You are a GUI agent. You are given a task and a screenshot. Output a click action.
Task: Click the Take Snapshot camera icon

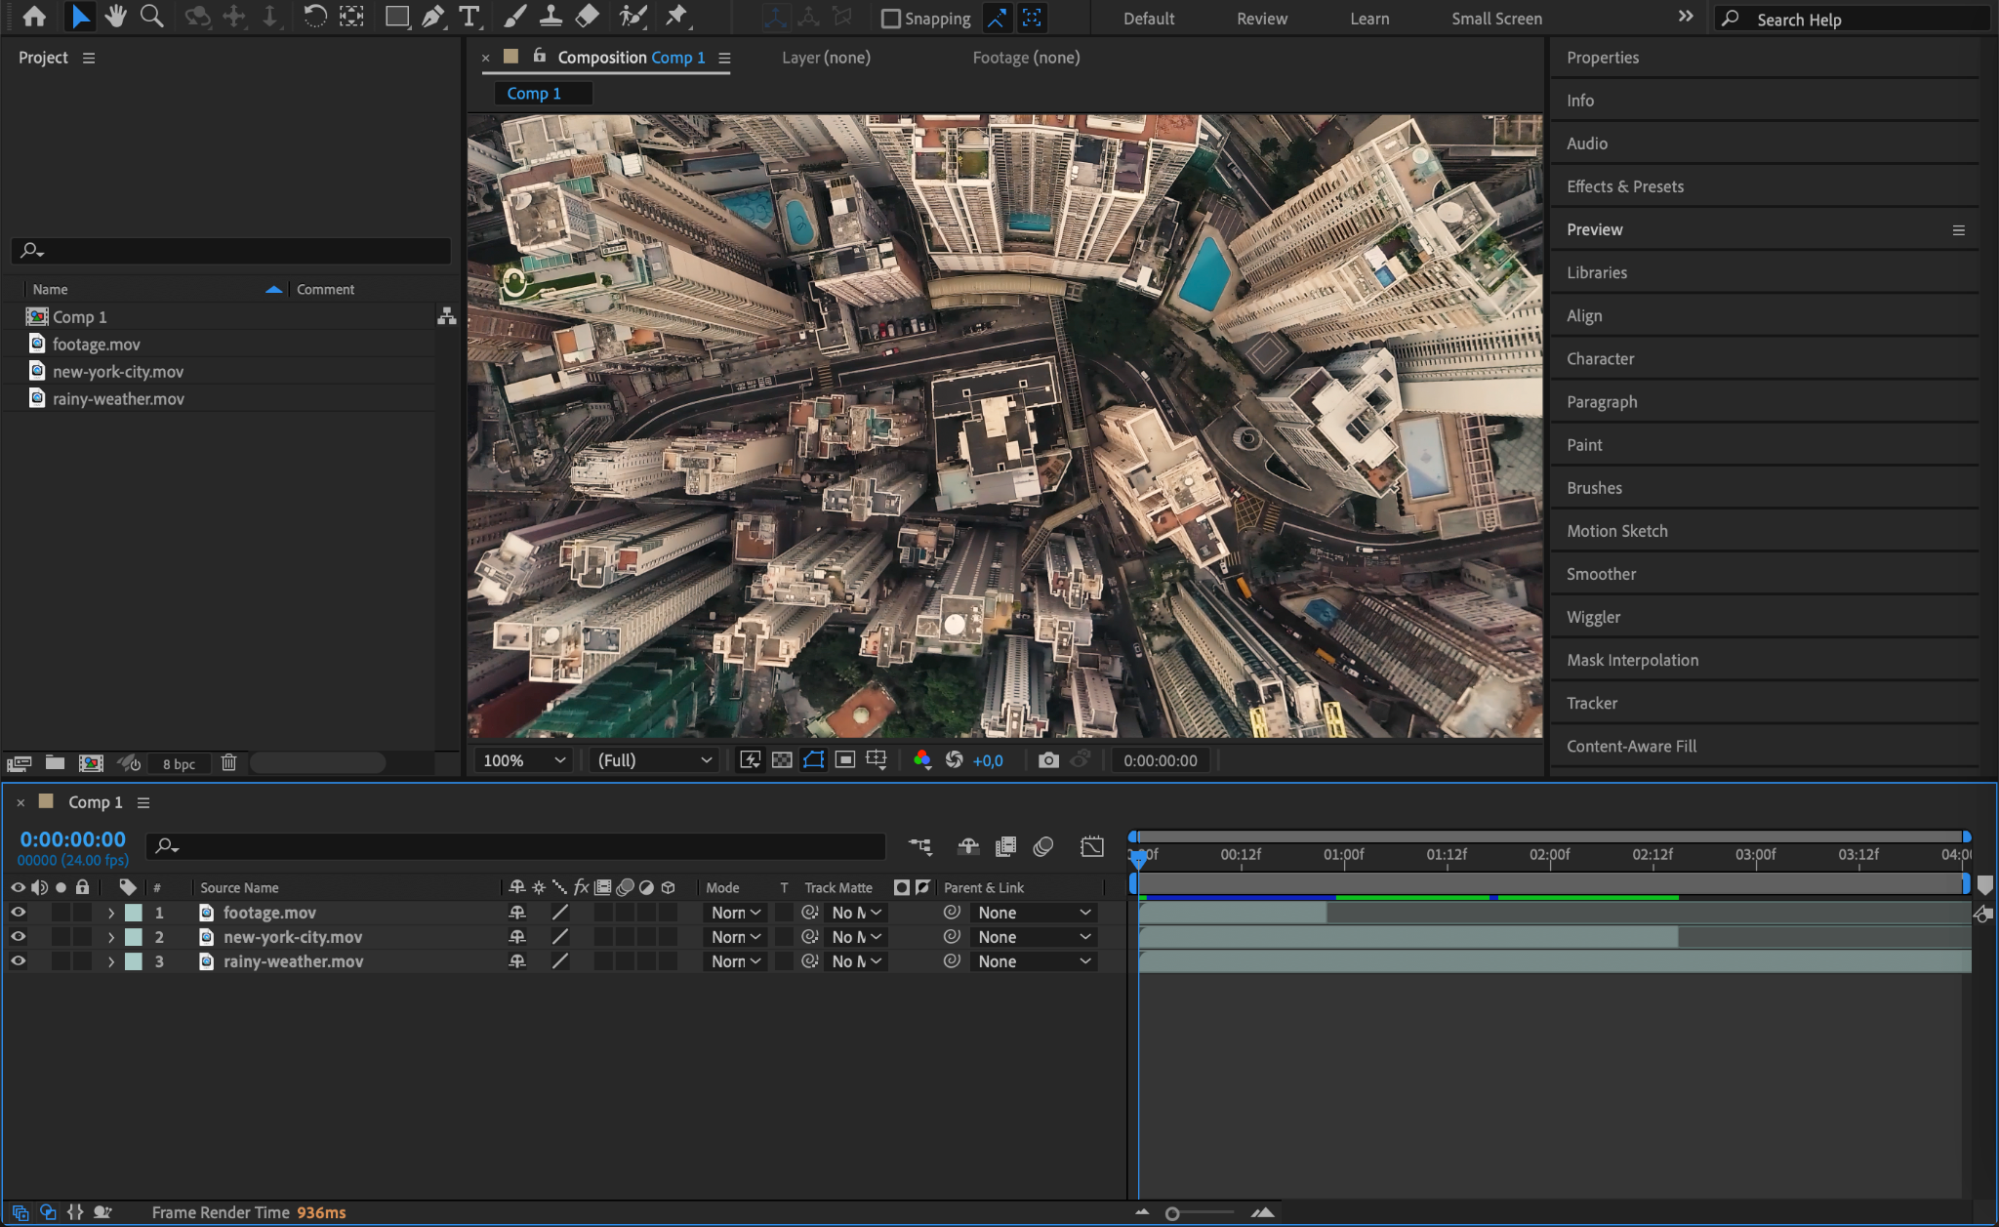click(x=1047, y=760)
